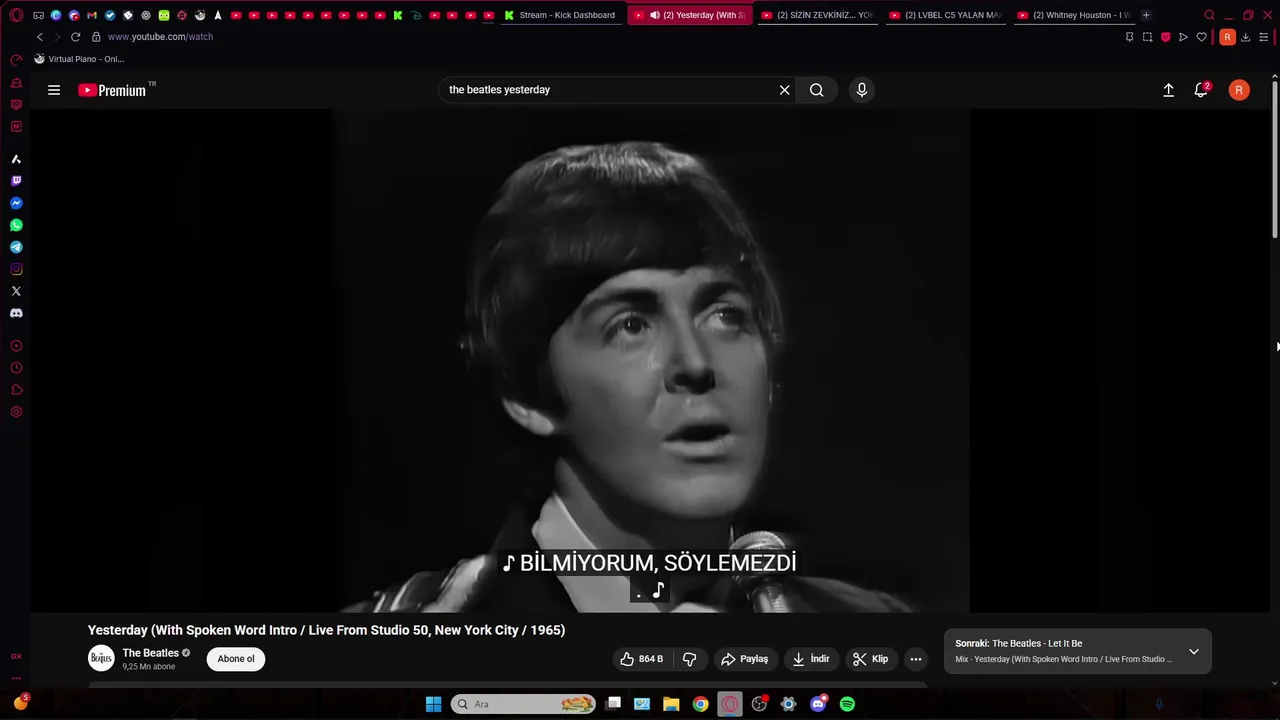Focus the address bar URL
Image resolution: width=1280 pixels, height=720 pixels.
point(160,37)
